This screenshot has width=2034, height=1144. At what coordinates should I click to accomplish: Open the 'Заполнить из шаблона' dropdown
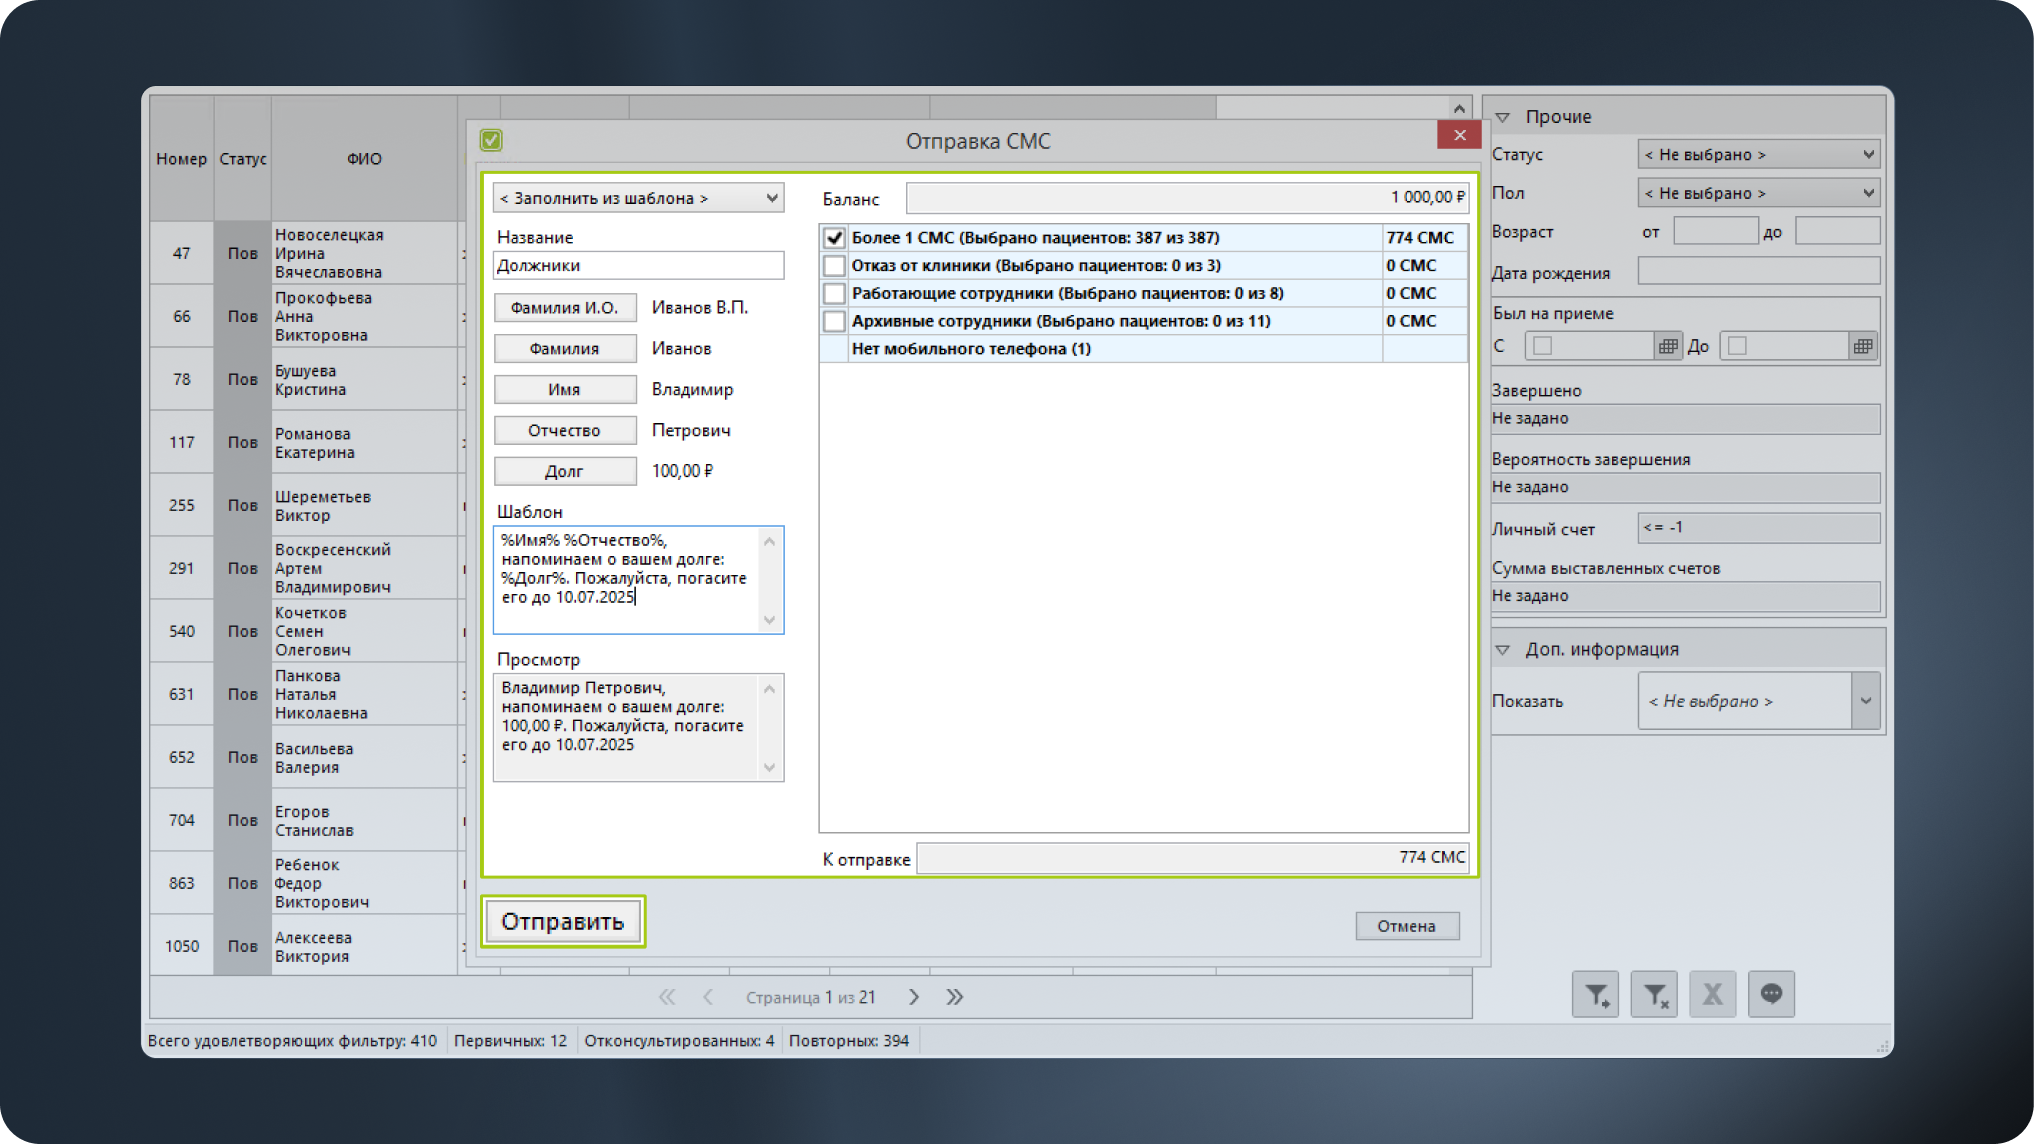pyautogui.click(x=638, y=198)
